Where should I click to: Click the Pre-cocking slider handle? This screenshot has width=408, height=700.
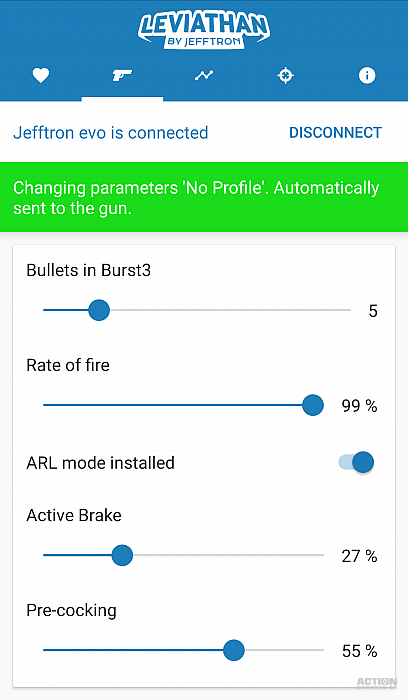pyautogui.click(x=233, y=650)
